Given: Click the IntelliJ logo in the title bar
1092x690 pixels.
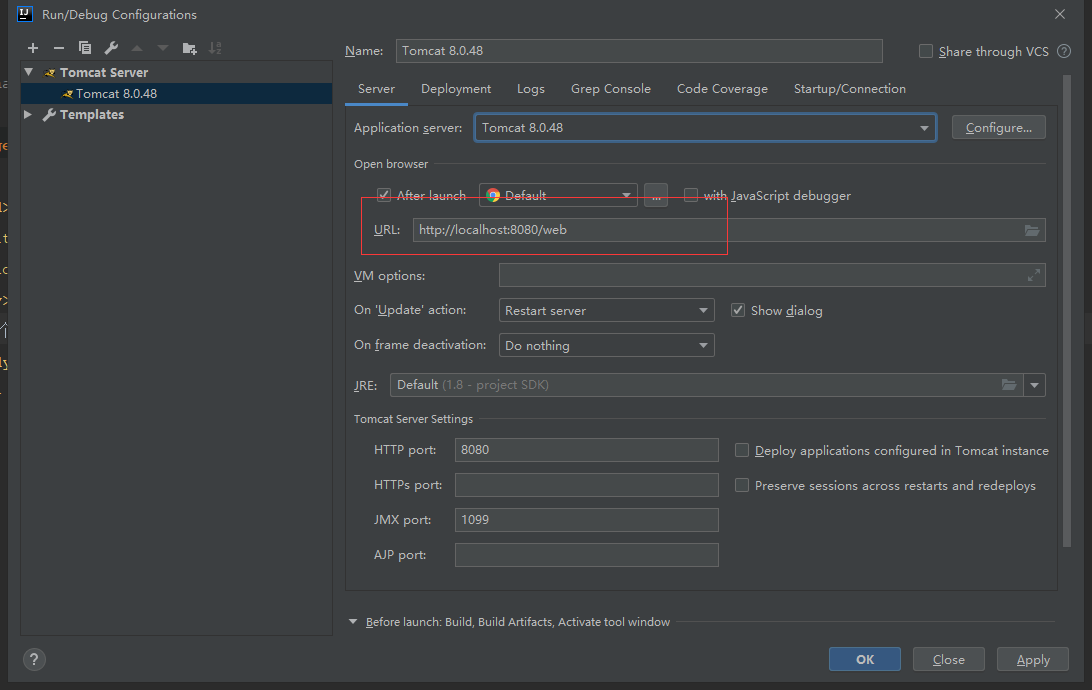Looking at the screenshot, I should (x=25, y=14).
